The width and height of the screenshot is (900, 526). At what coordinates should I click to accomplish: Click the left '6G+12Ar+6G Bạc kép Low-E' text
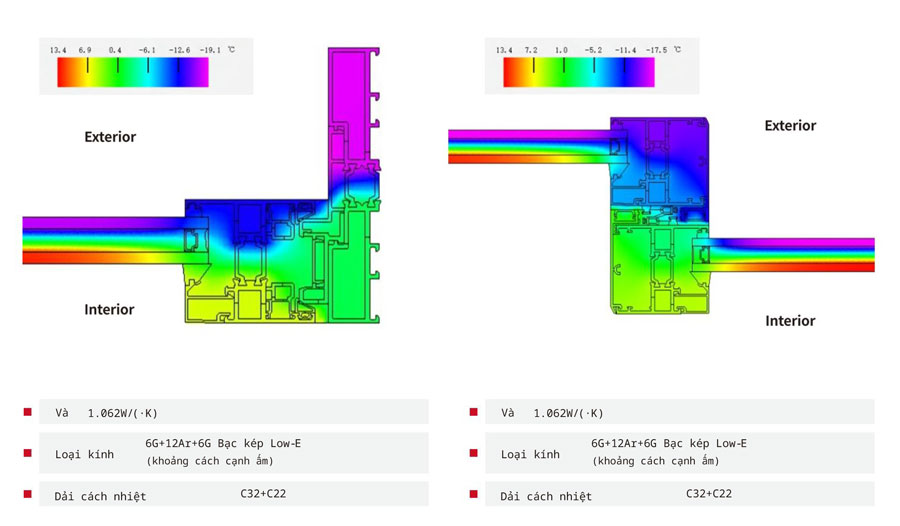pyautogui.click(x=223, y=443)
